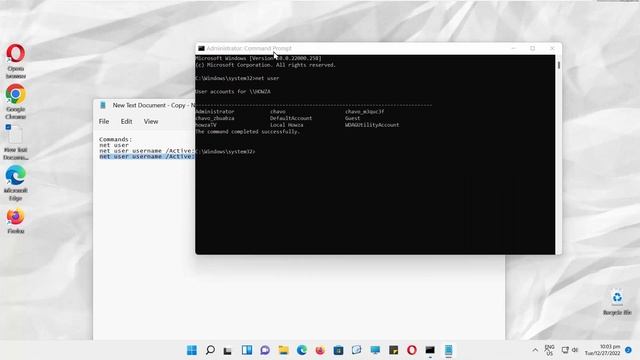
Task: Maximize the Command Prompt window
Action: point(533,48)
